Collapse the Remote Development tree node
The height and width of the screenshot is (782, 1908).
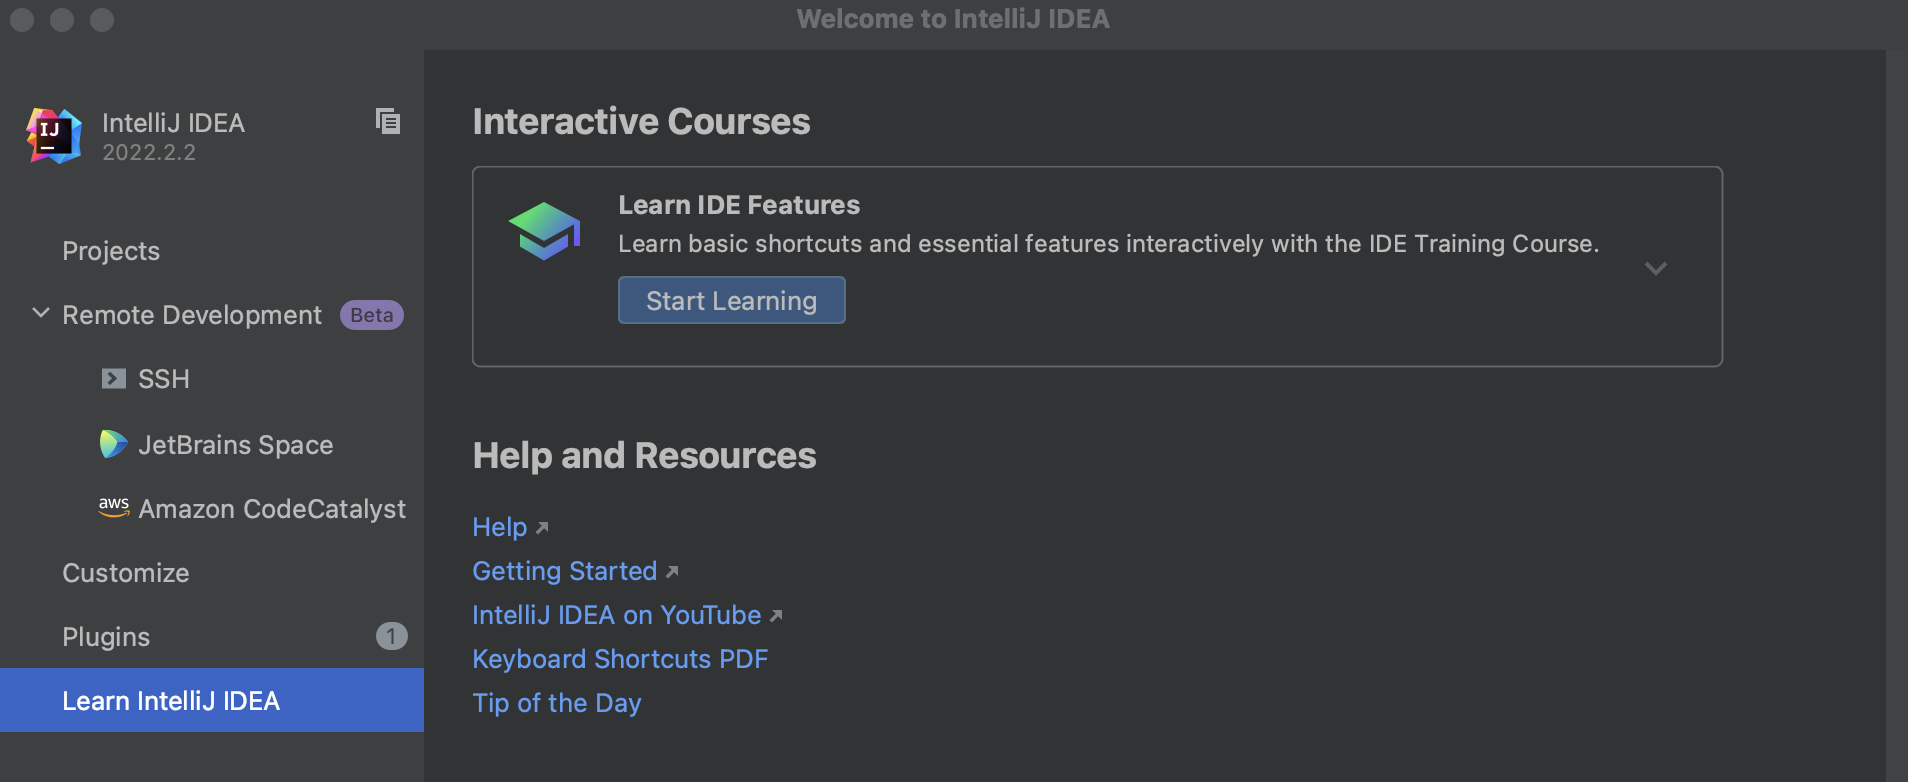(x=41, y=313)
